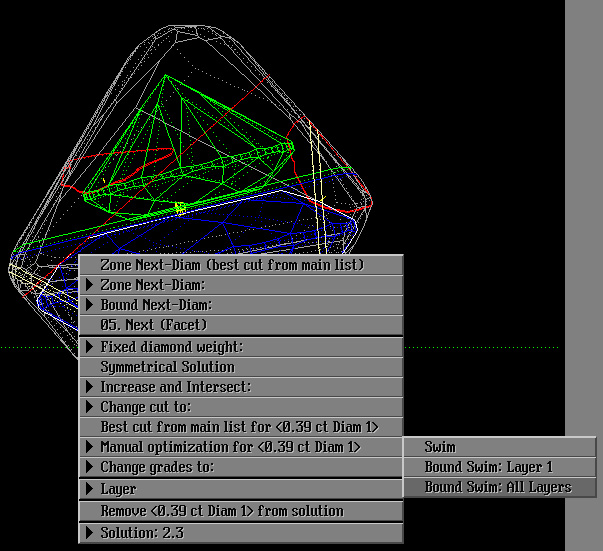
Task: Click the gray side panel on the right
Action: (x=583, y=200)
